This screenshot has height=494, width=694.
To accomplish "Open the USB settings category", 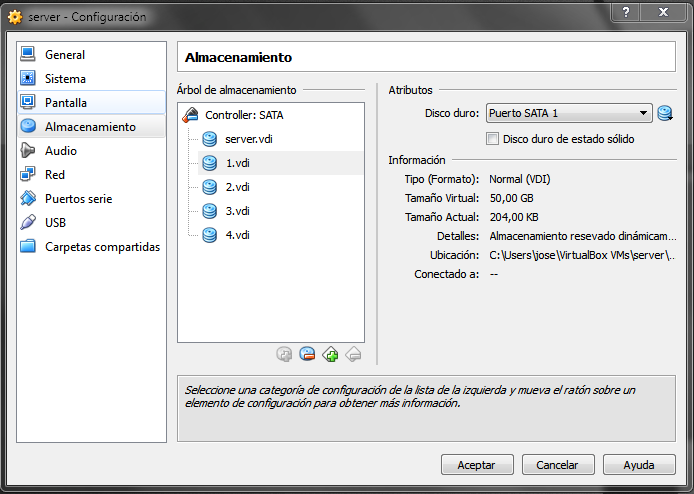I will (x=91, y=222).
